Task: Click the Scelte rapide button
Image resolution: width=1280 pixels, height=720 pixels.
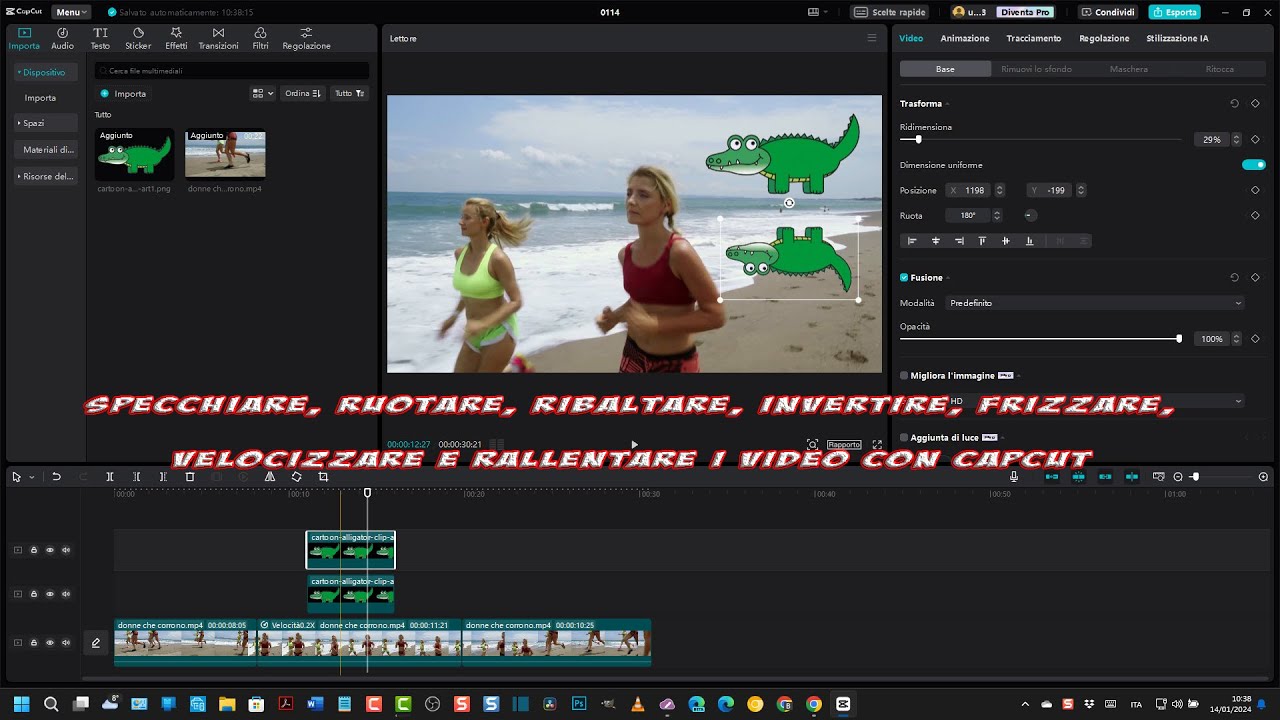Action: (889, 12)
